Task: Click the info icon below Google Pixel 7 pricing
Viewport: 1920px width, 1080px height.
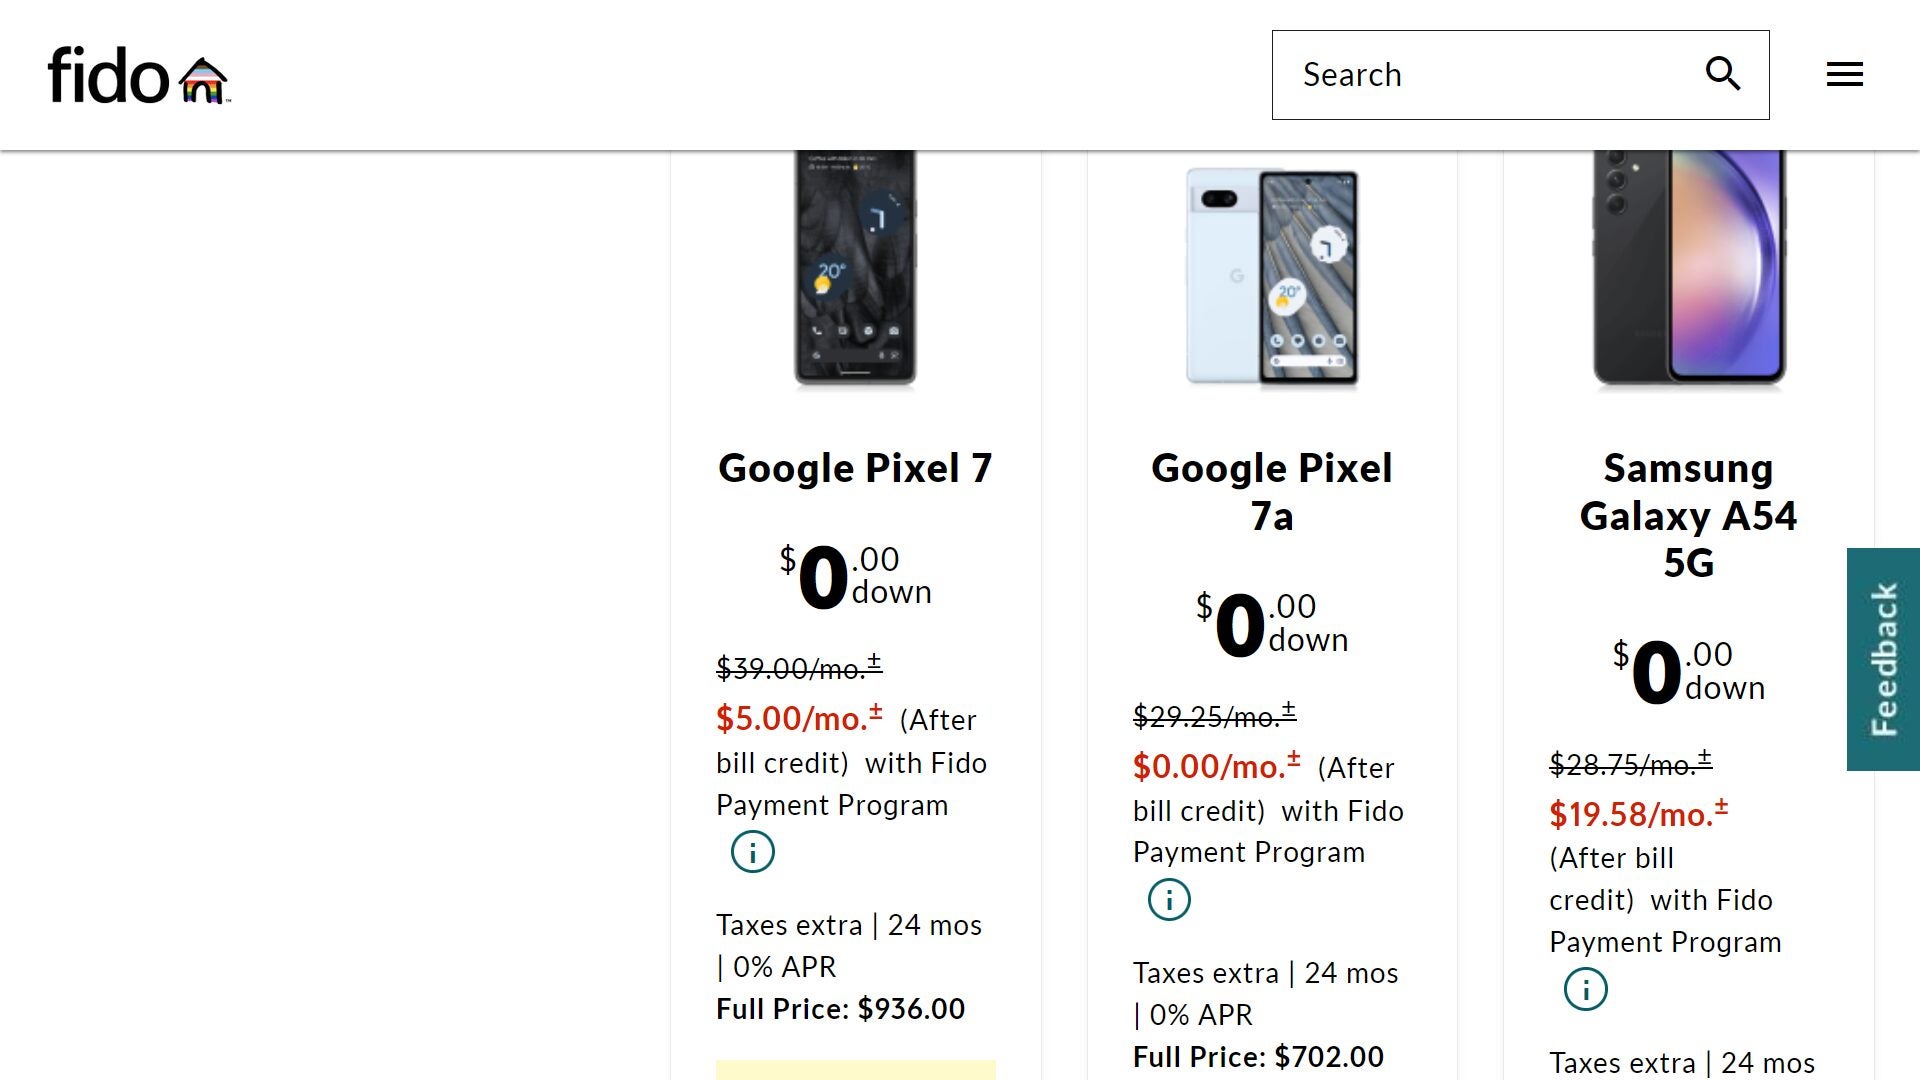Action: click(751, 852)
